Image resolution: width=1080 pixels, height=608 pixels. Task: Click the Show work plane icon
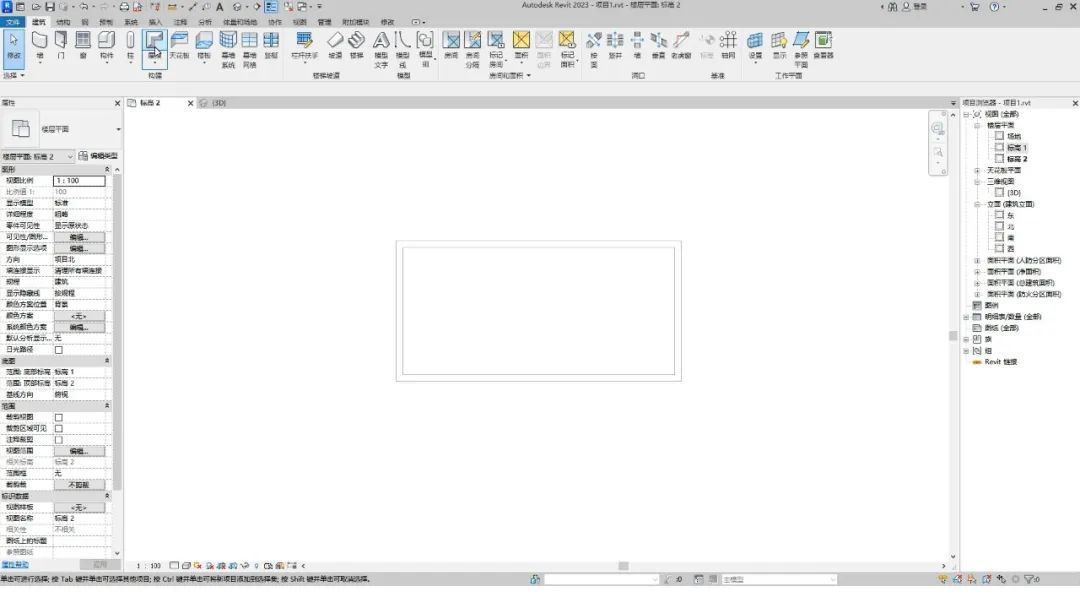[x=779, y=45]
